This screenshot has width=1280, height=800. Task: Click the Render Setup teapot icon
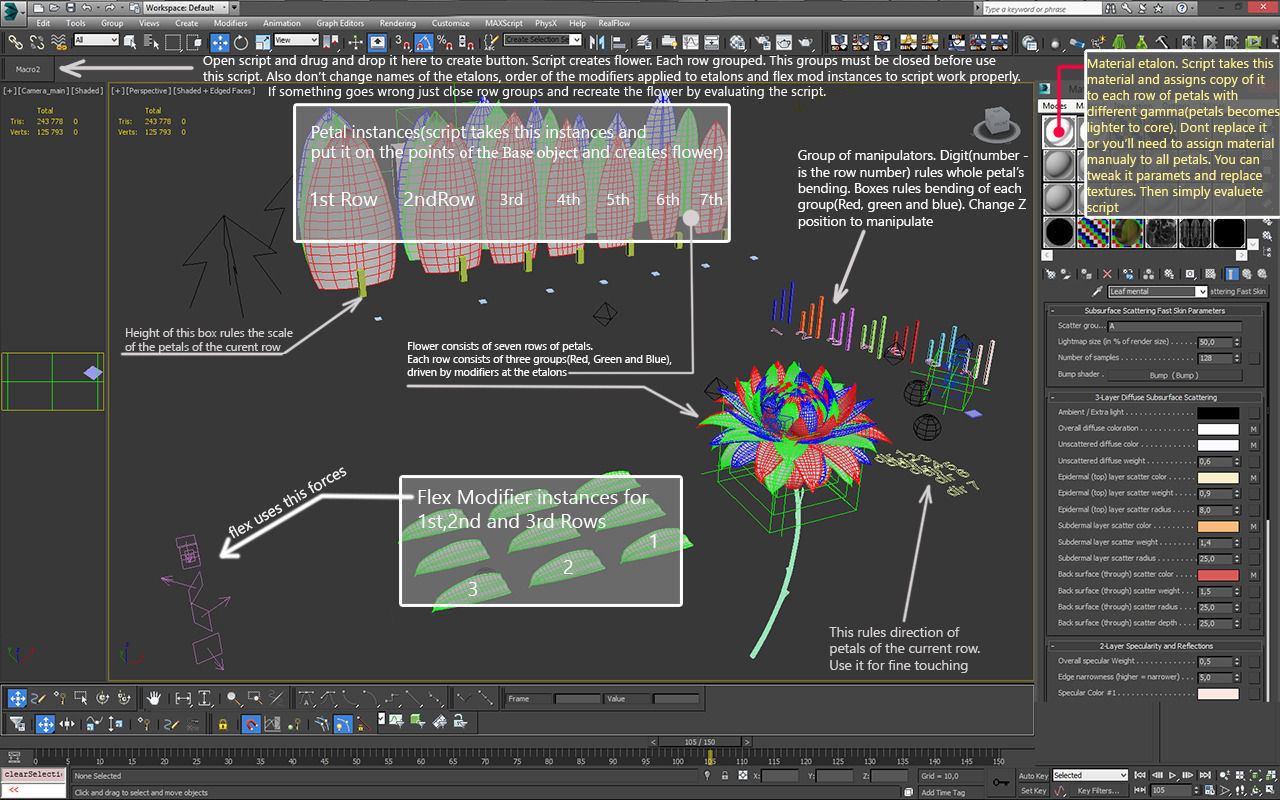tap(762, 42)
